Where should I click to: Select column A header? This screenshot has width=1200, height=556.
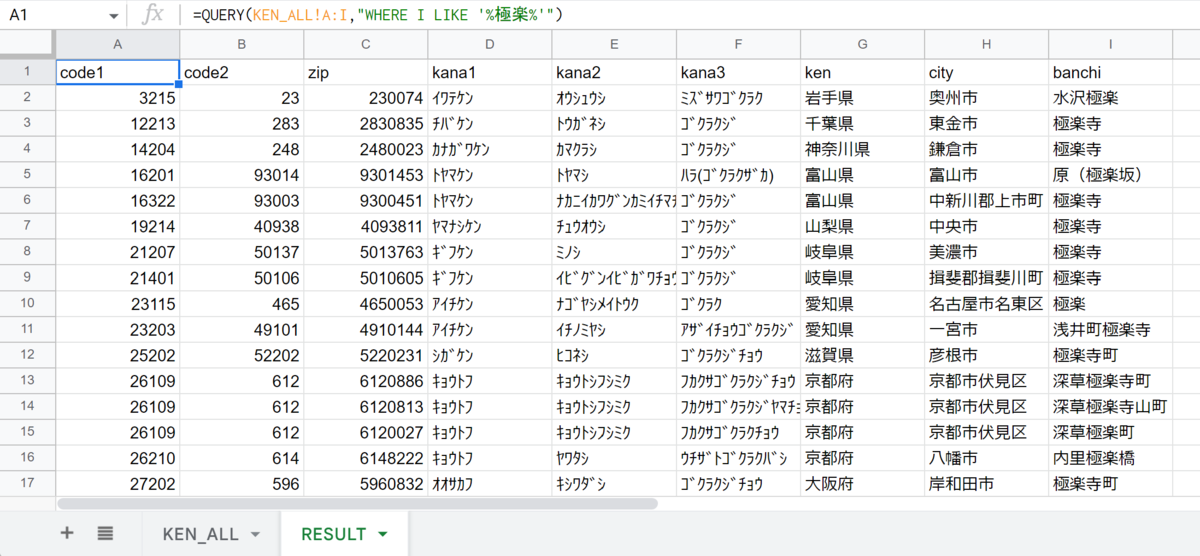pyautogui.click(x=118, y=44)
